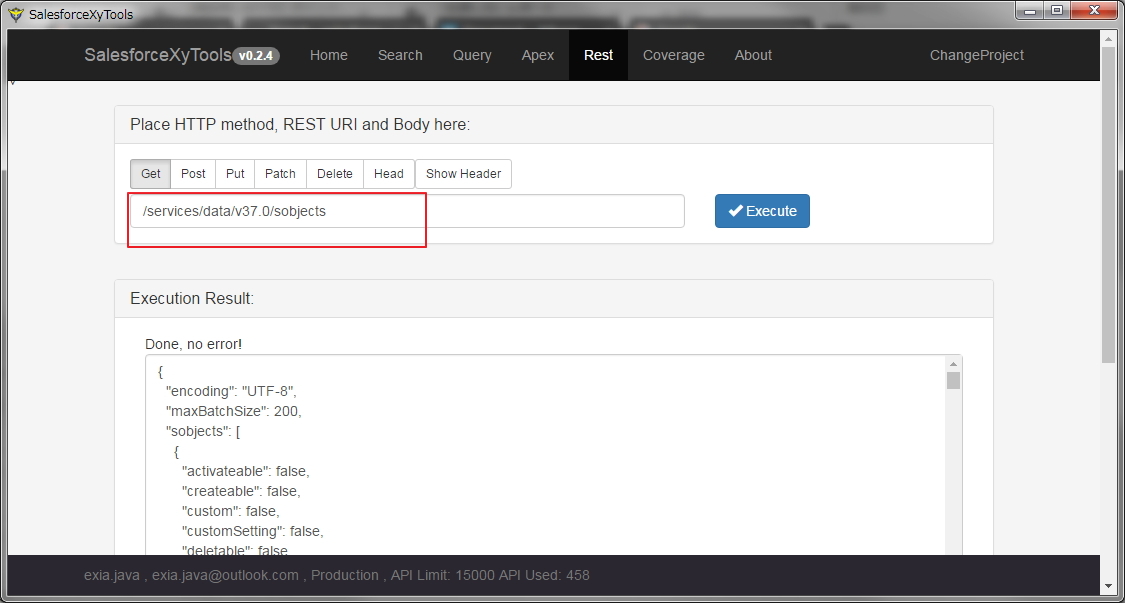Select the Patch HTTP method
The image size is (1125, 603).
pyautogui.click(x=281, y=174)
